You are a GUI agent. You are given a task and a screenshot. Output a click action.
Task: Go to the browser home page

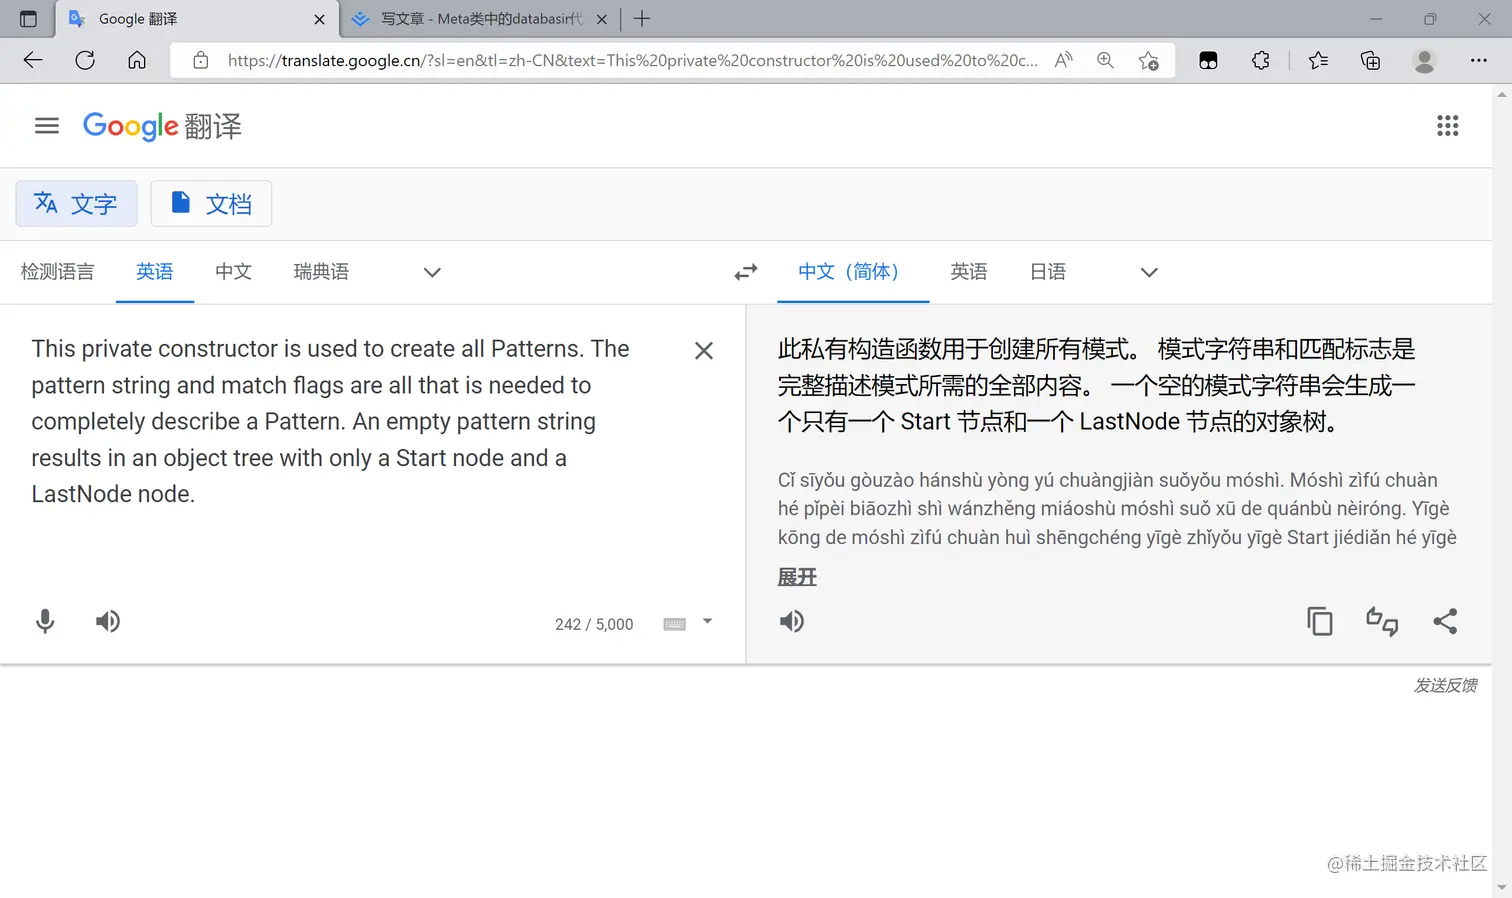click(x=137, y=60)
